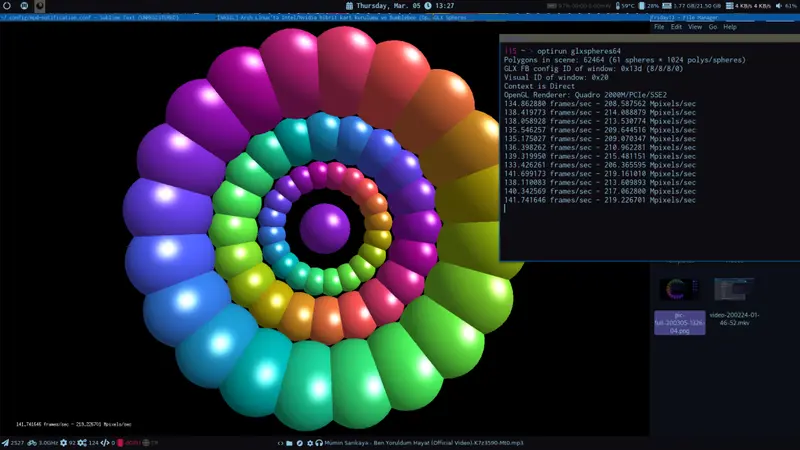Click the CPU frequency icon showing 3.0GHz
Viewport: 800px width, 450px height.
[x=32, y=443]
